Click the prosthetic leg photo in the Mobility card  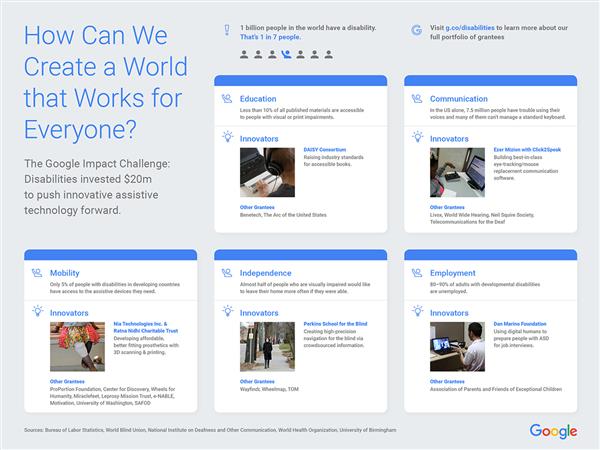coord(77,346)
